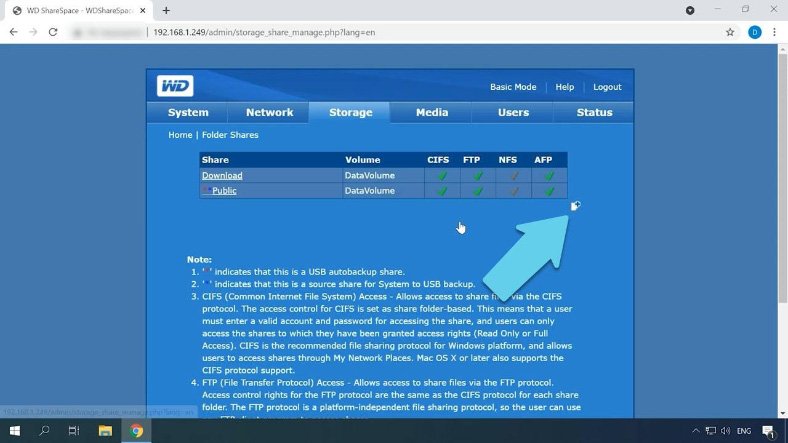Click Download row AFP checkmark
788x443 pixels.
point(549,176)
